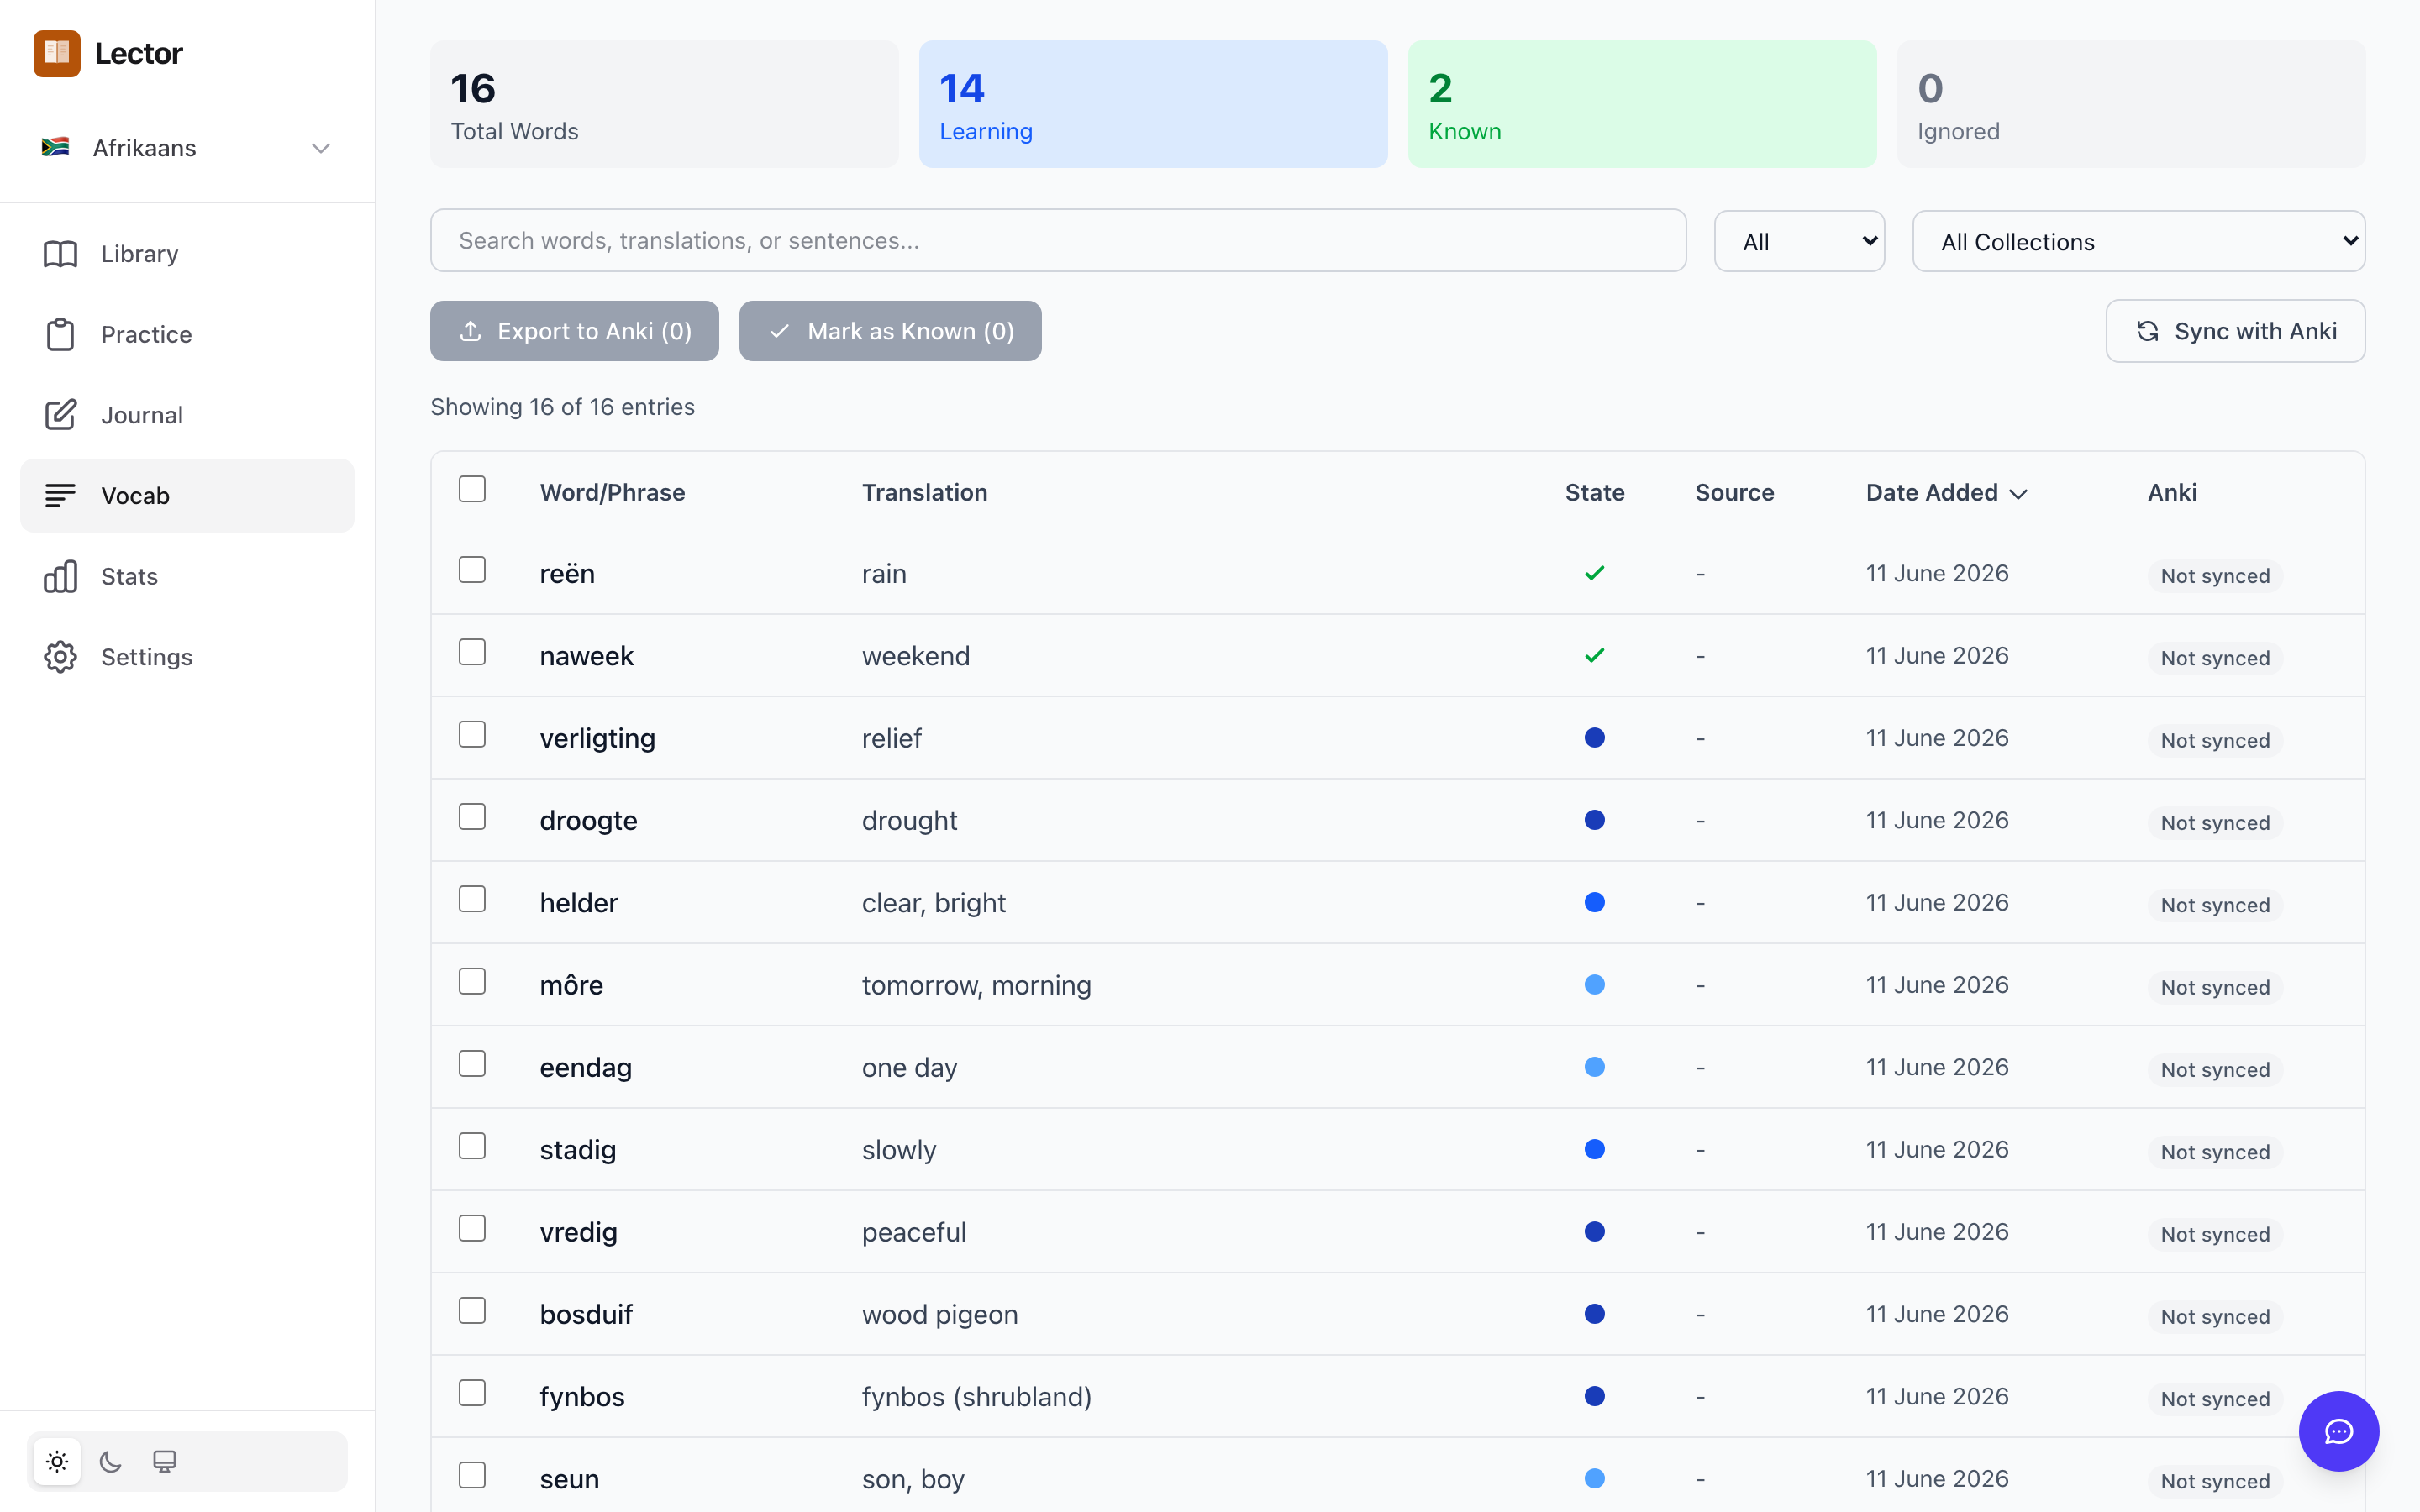This screenshot has width=2420, height=1512.
Task: Click the word droogte
Action: tap(588, 821)
